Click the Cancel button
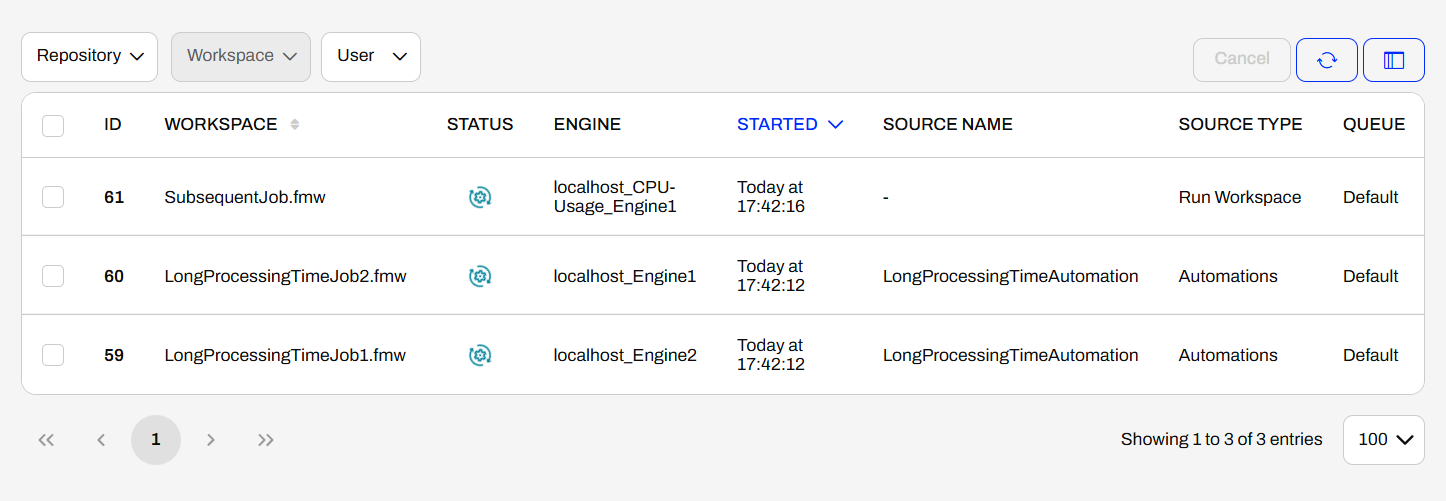The width and height of the screenshot is (1446, 501). 1242,60
